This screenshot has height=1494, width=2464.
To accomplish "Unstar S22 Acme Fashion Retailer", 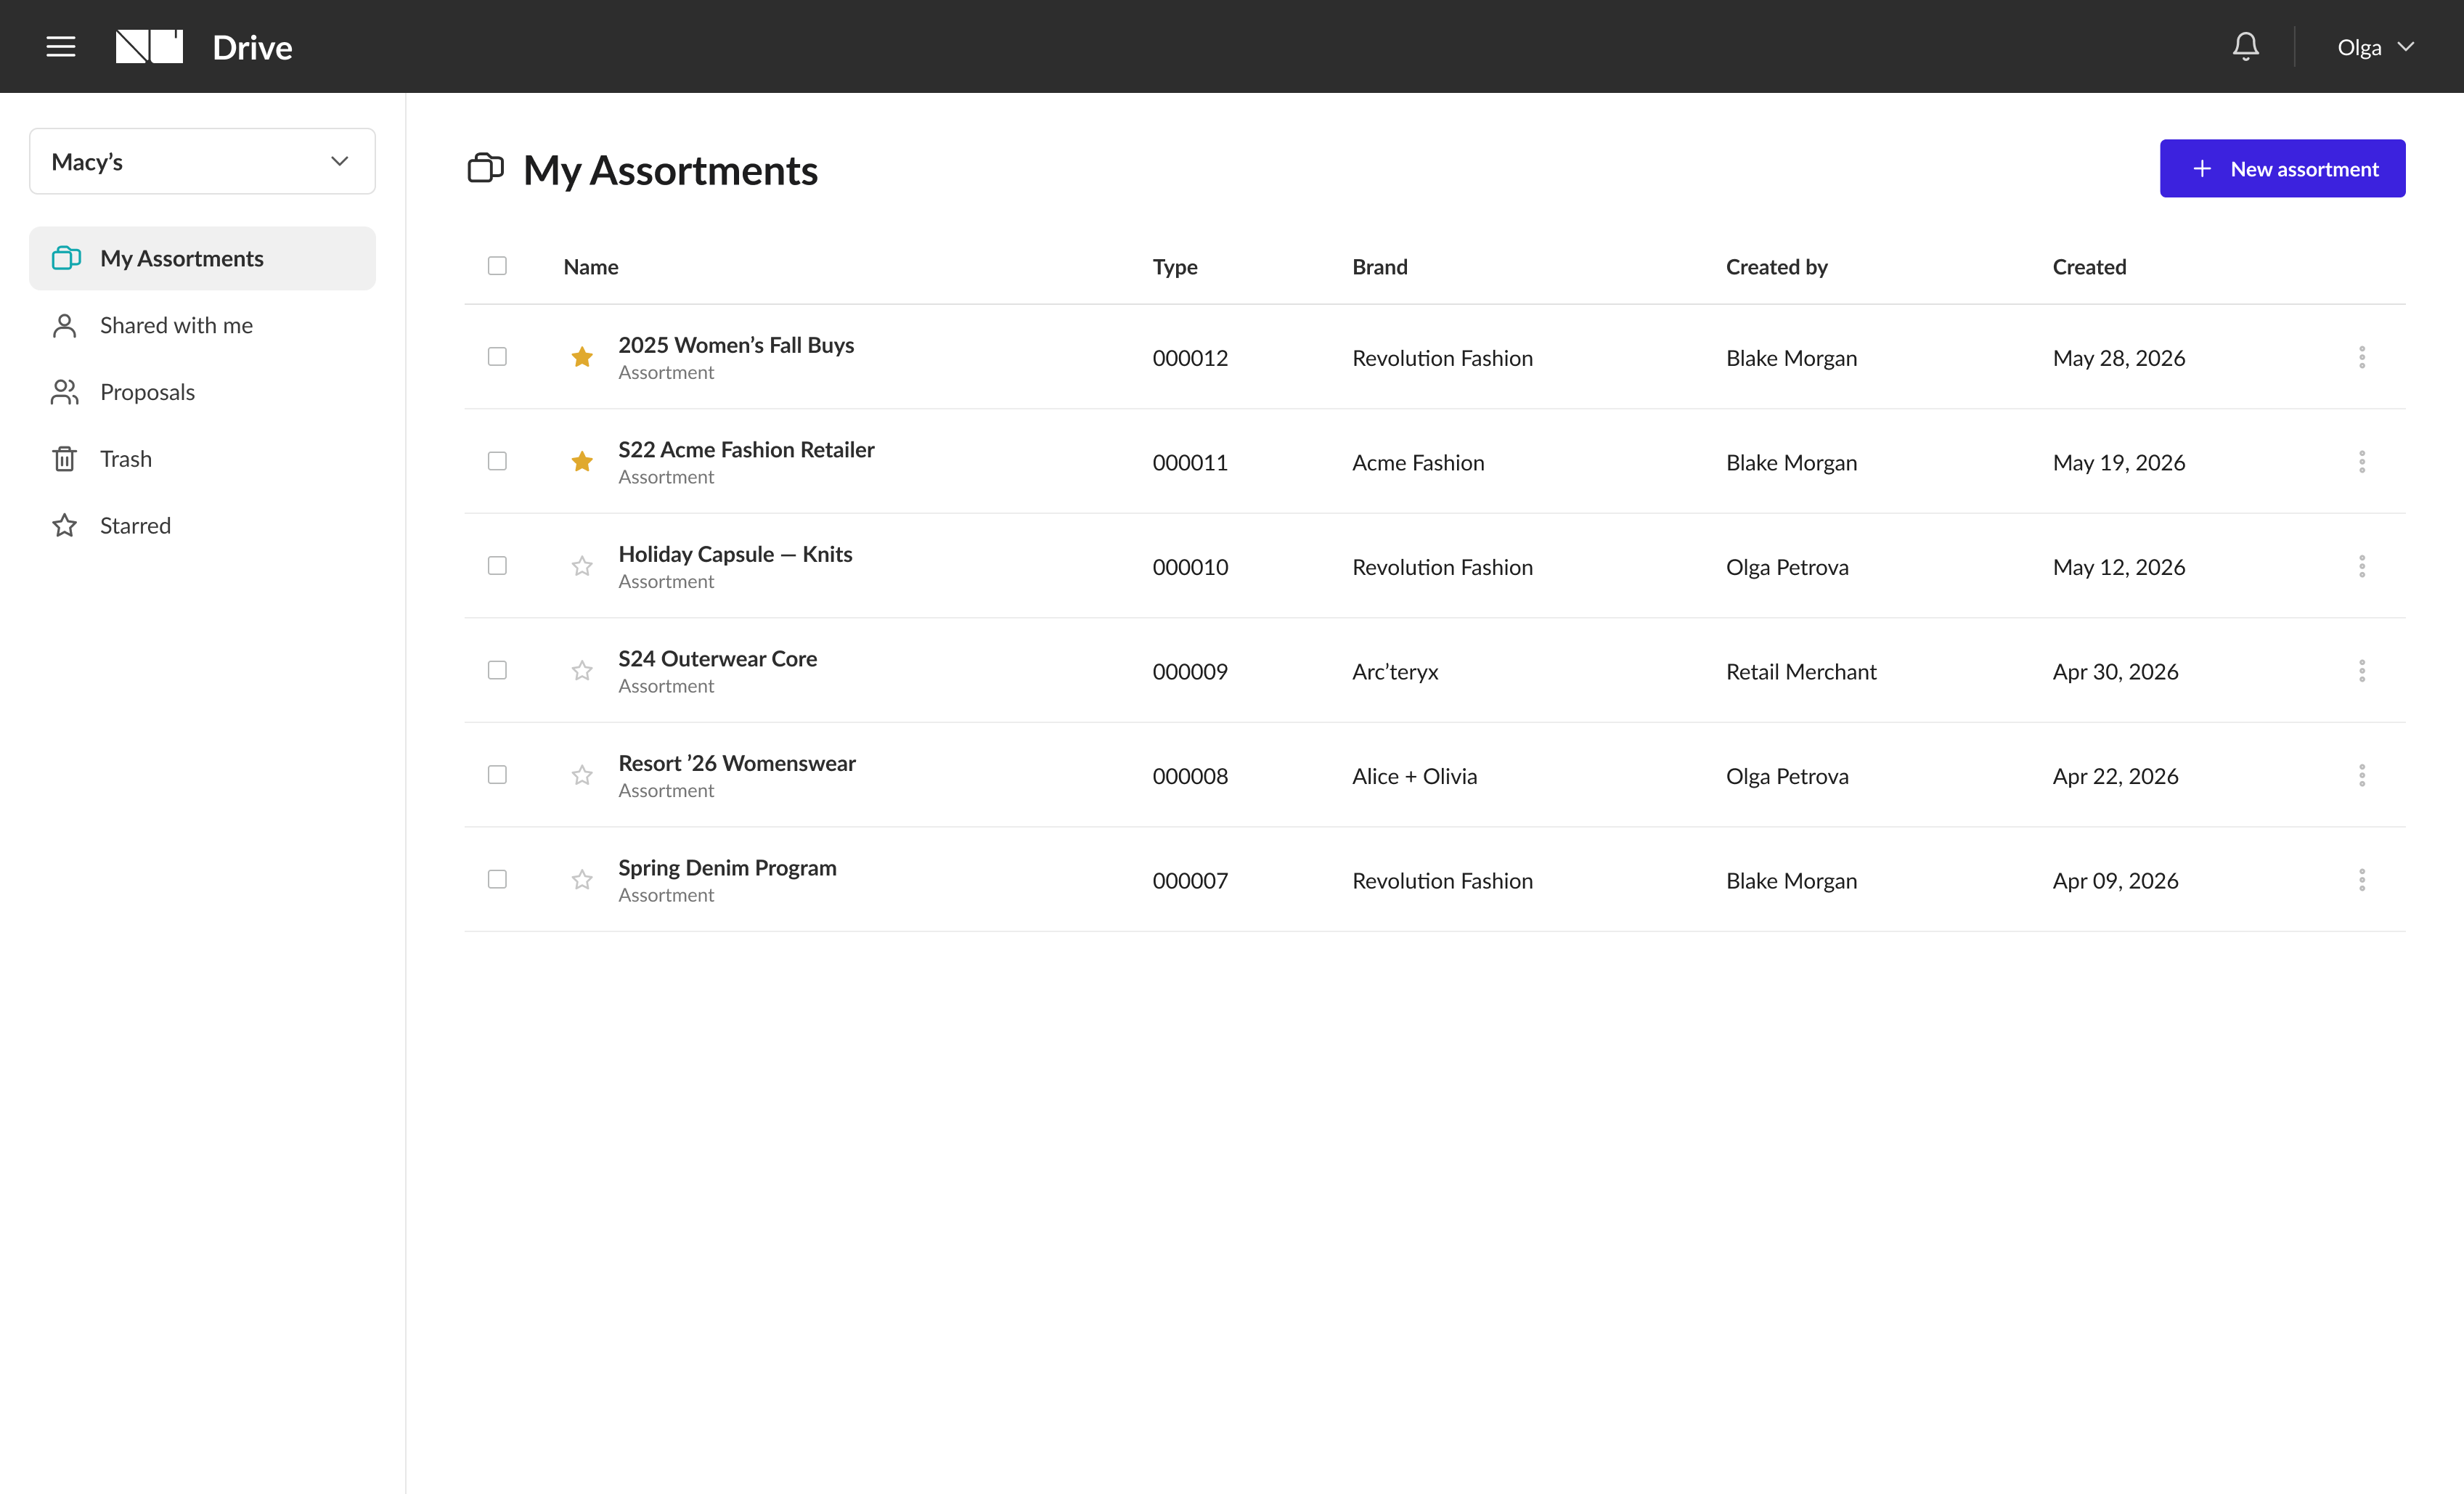I will pyautogui.click(x=582, y=461).
